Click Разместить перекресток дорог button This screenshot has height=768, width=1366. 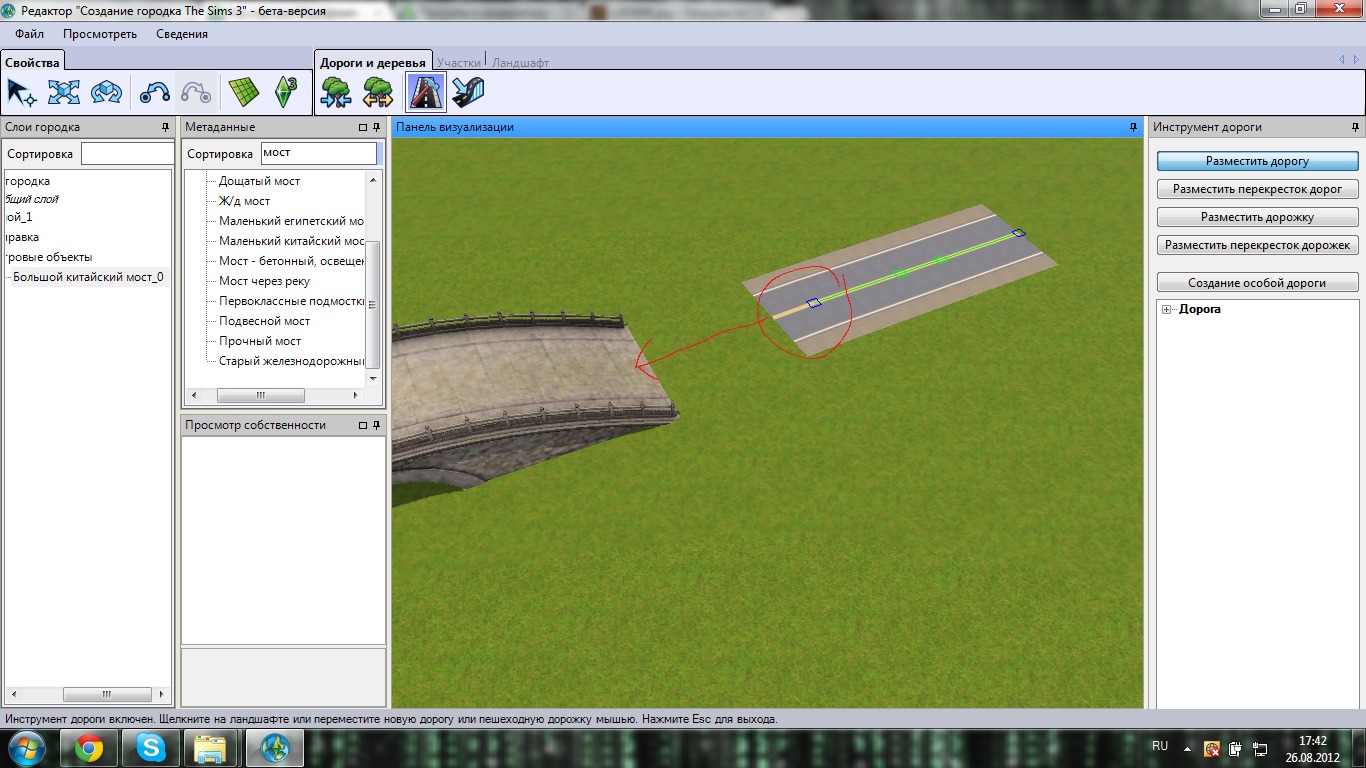[1257, 189]
